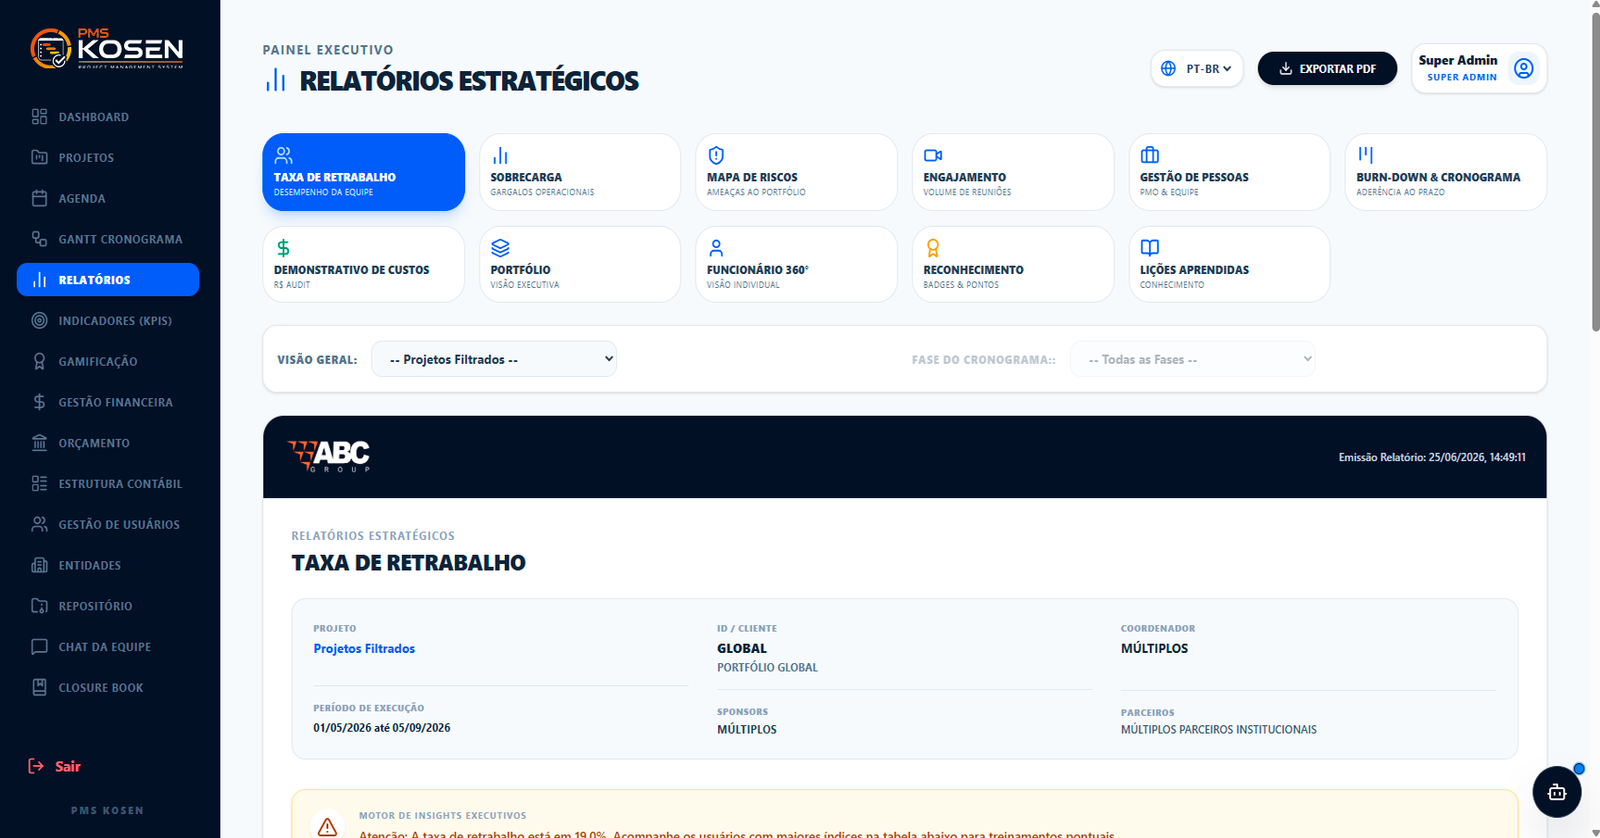The image size is (1600, 838).
Task: Click the shield icon on Mapa de Riscos
Action: coord(716,155)
